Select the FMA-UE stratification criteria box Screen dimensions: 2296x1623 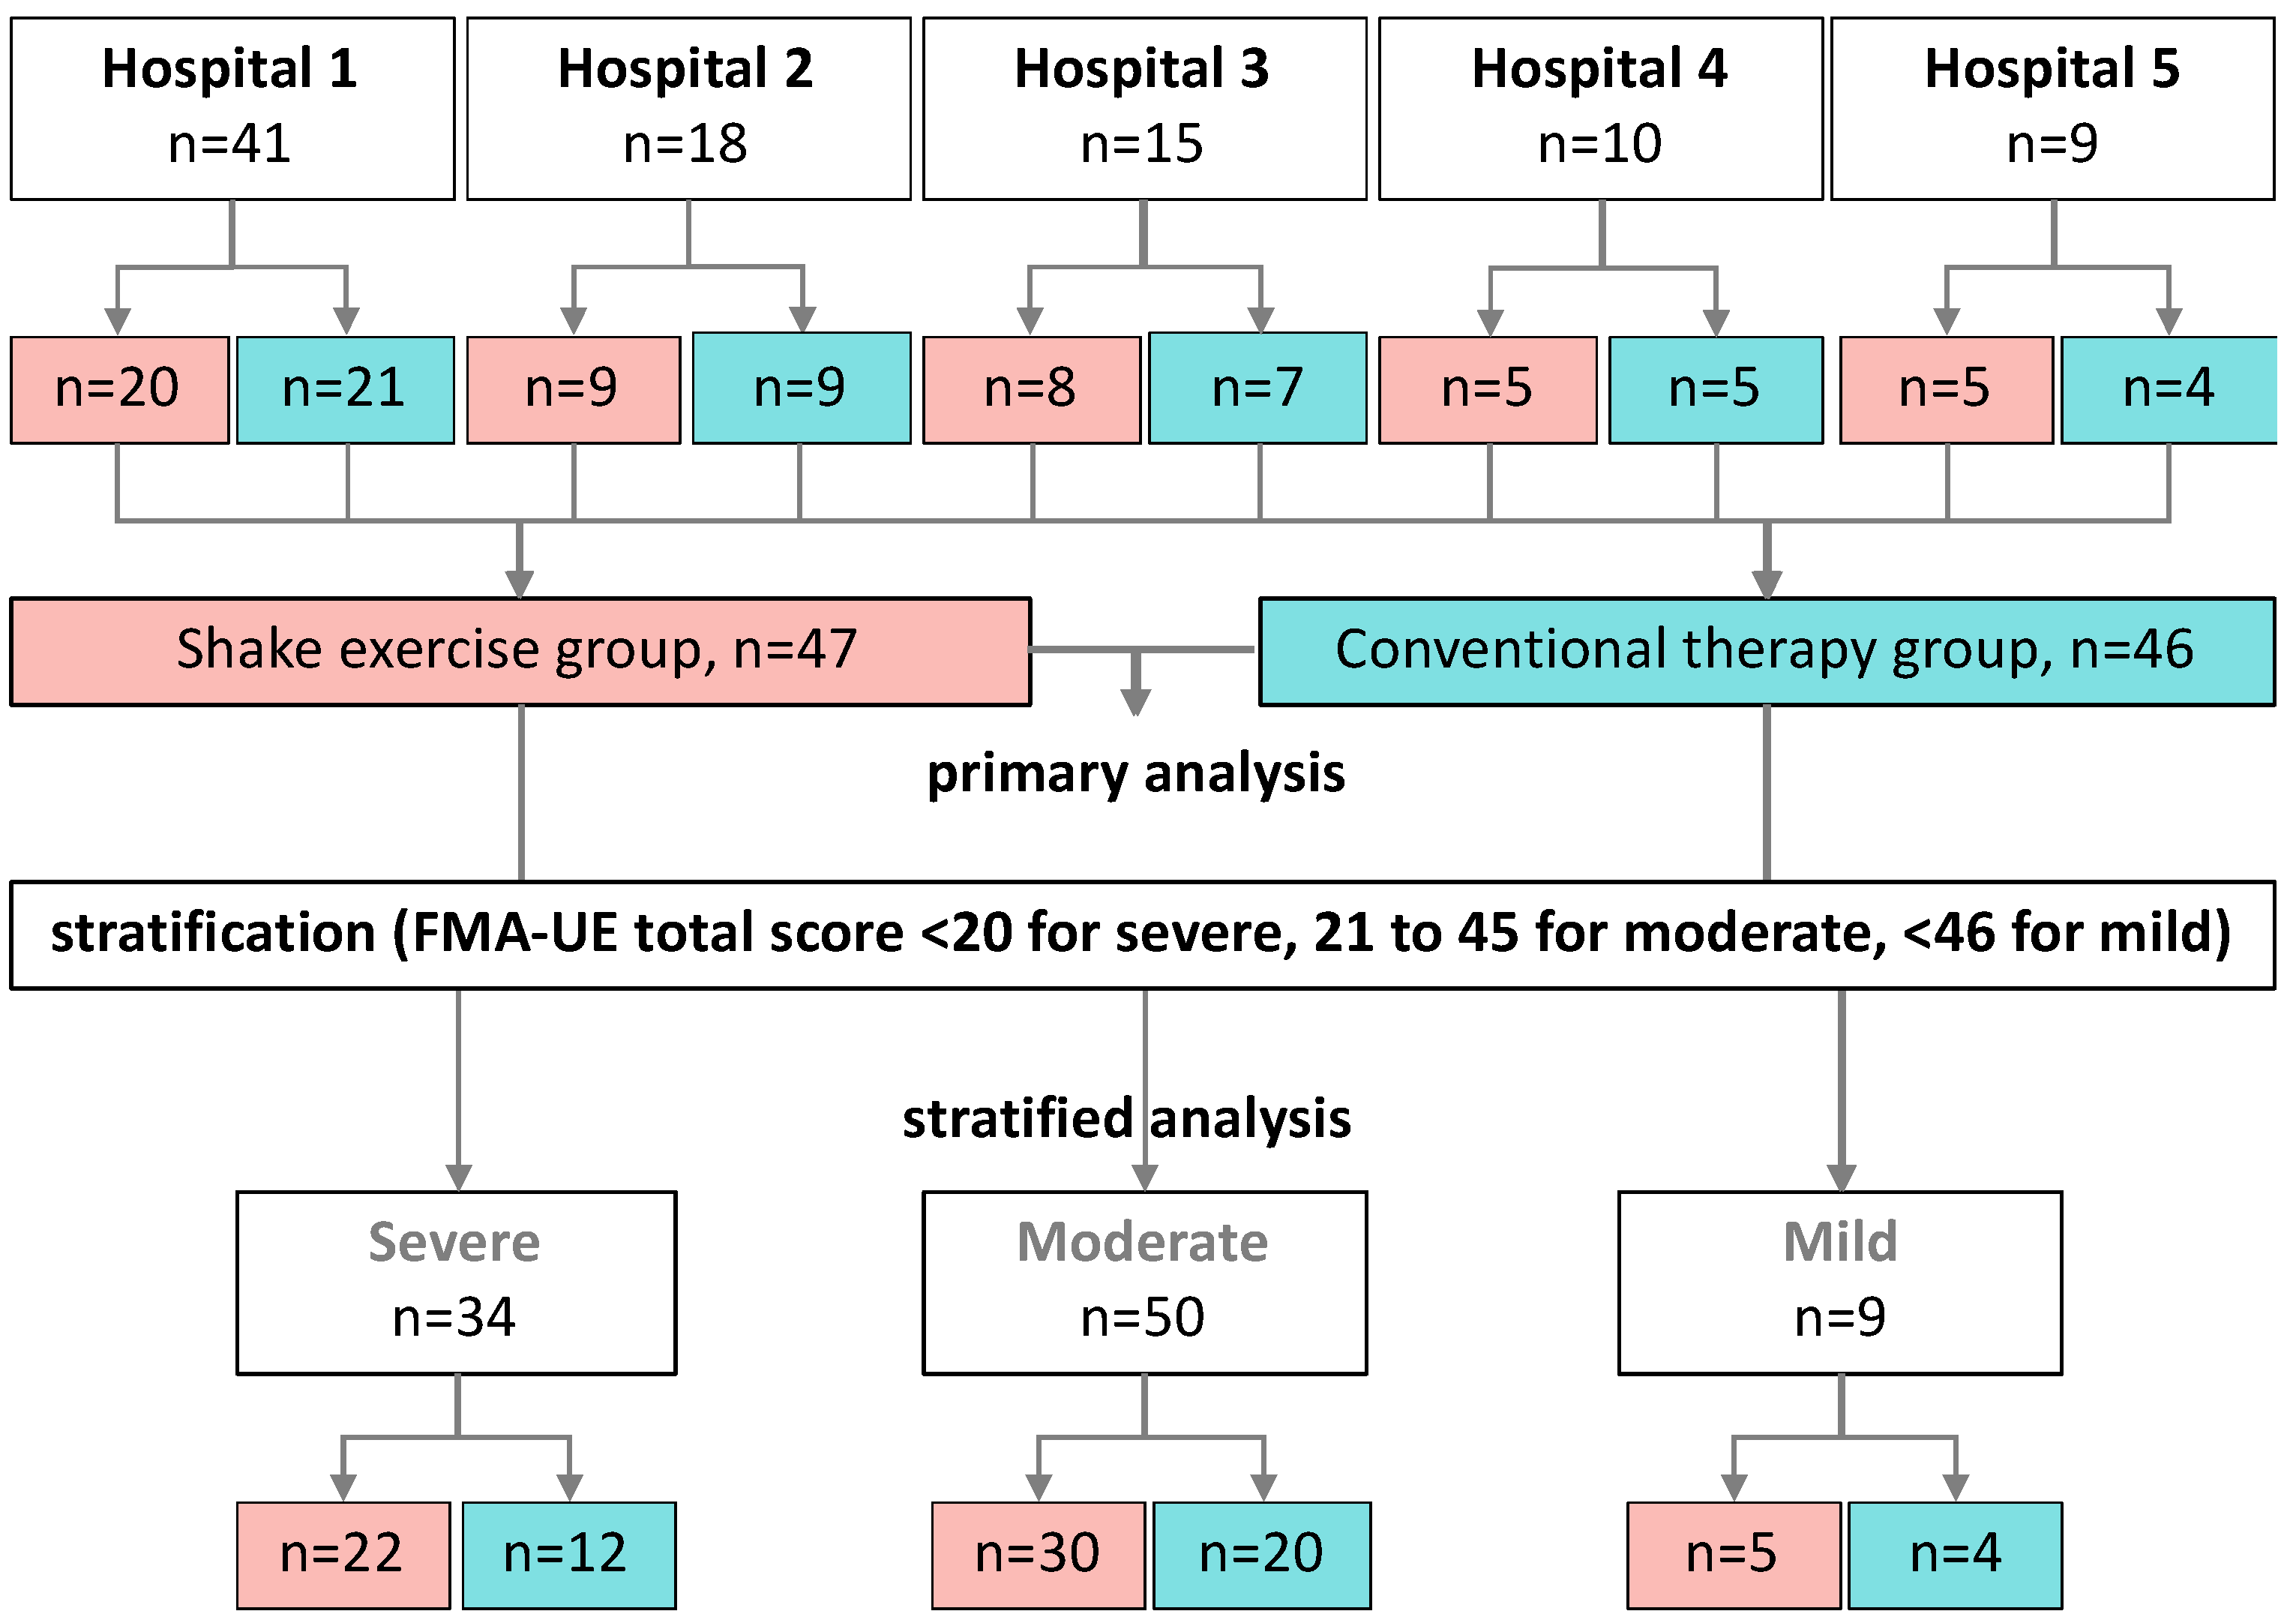pos(1143,935)
